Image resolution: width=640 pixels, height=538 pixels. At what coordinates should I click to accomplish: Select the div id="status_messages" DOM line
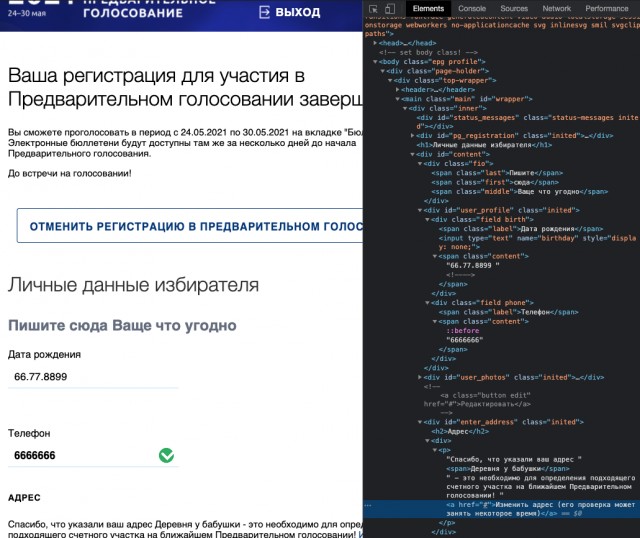pyautogui.click(x=527, y=122)
